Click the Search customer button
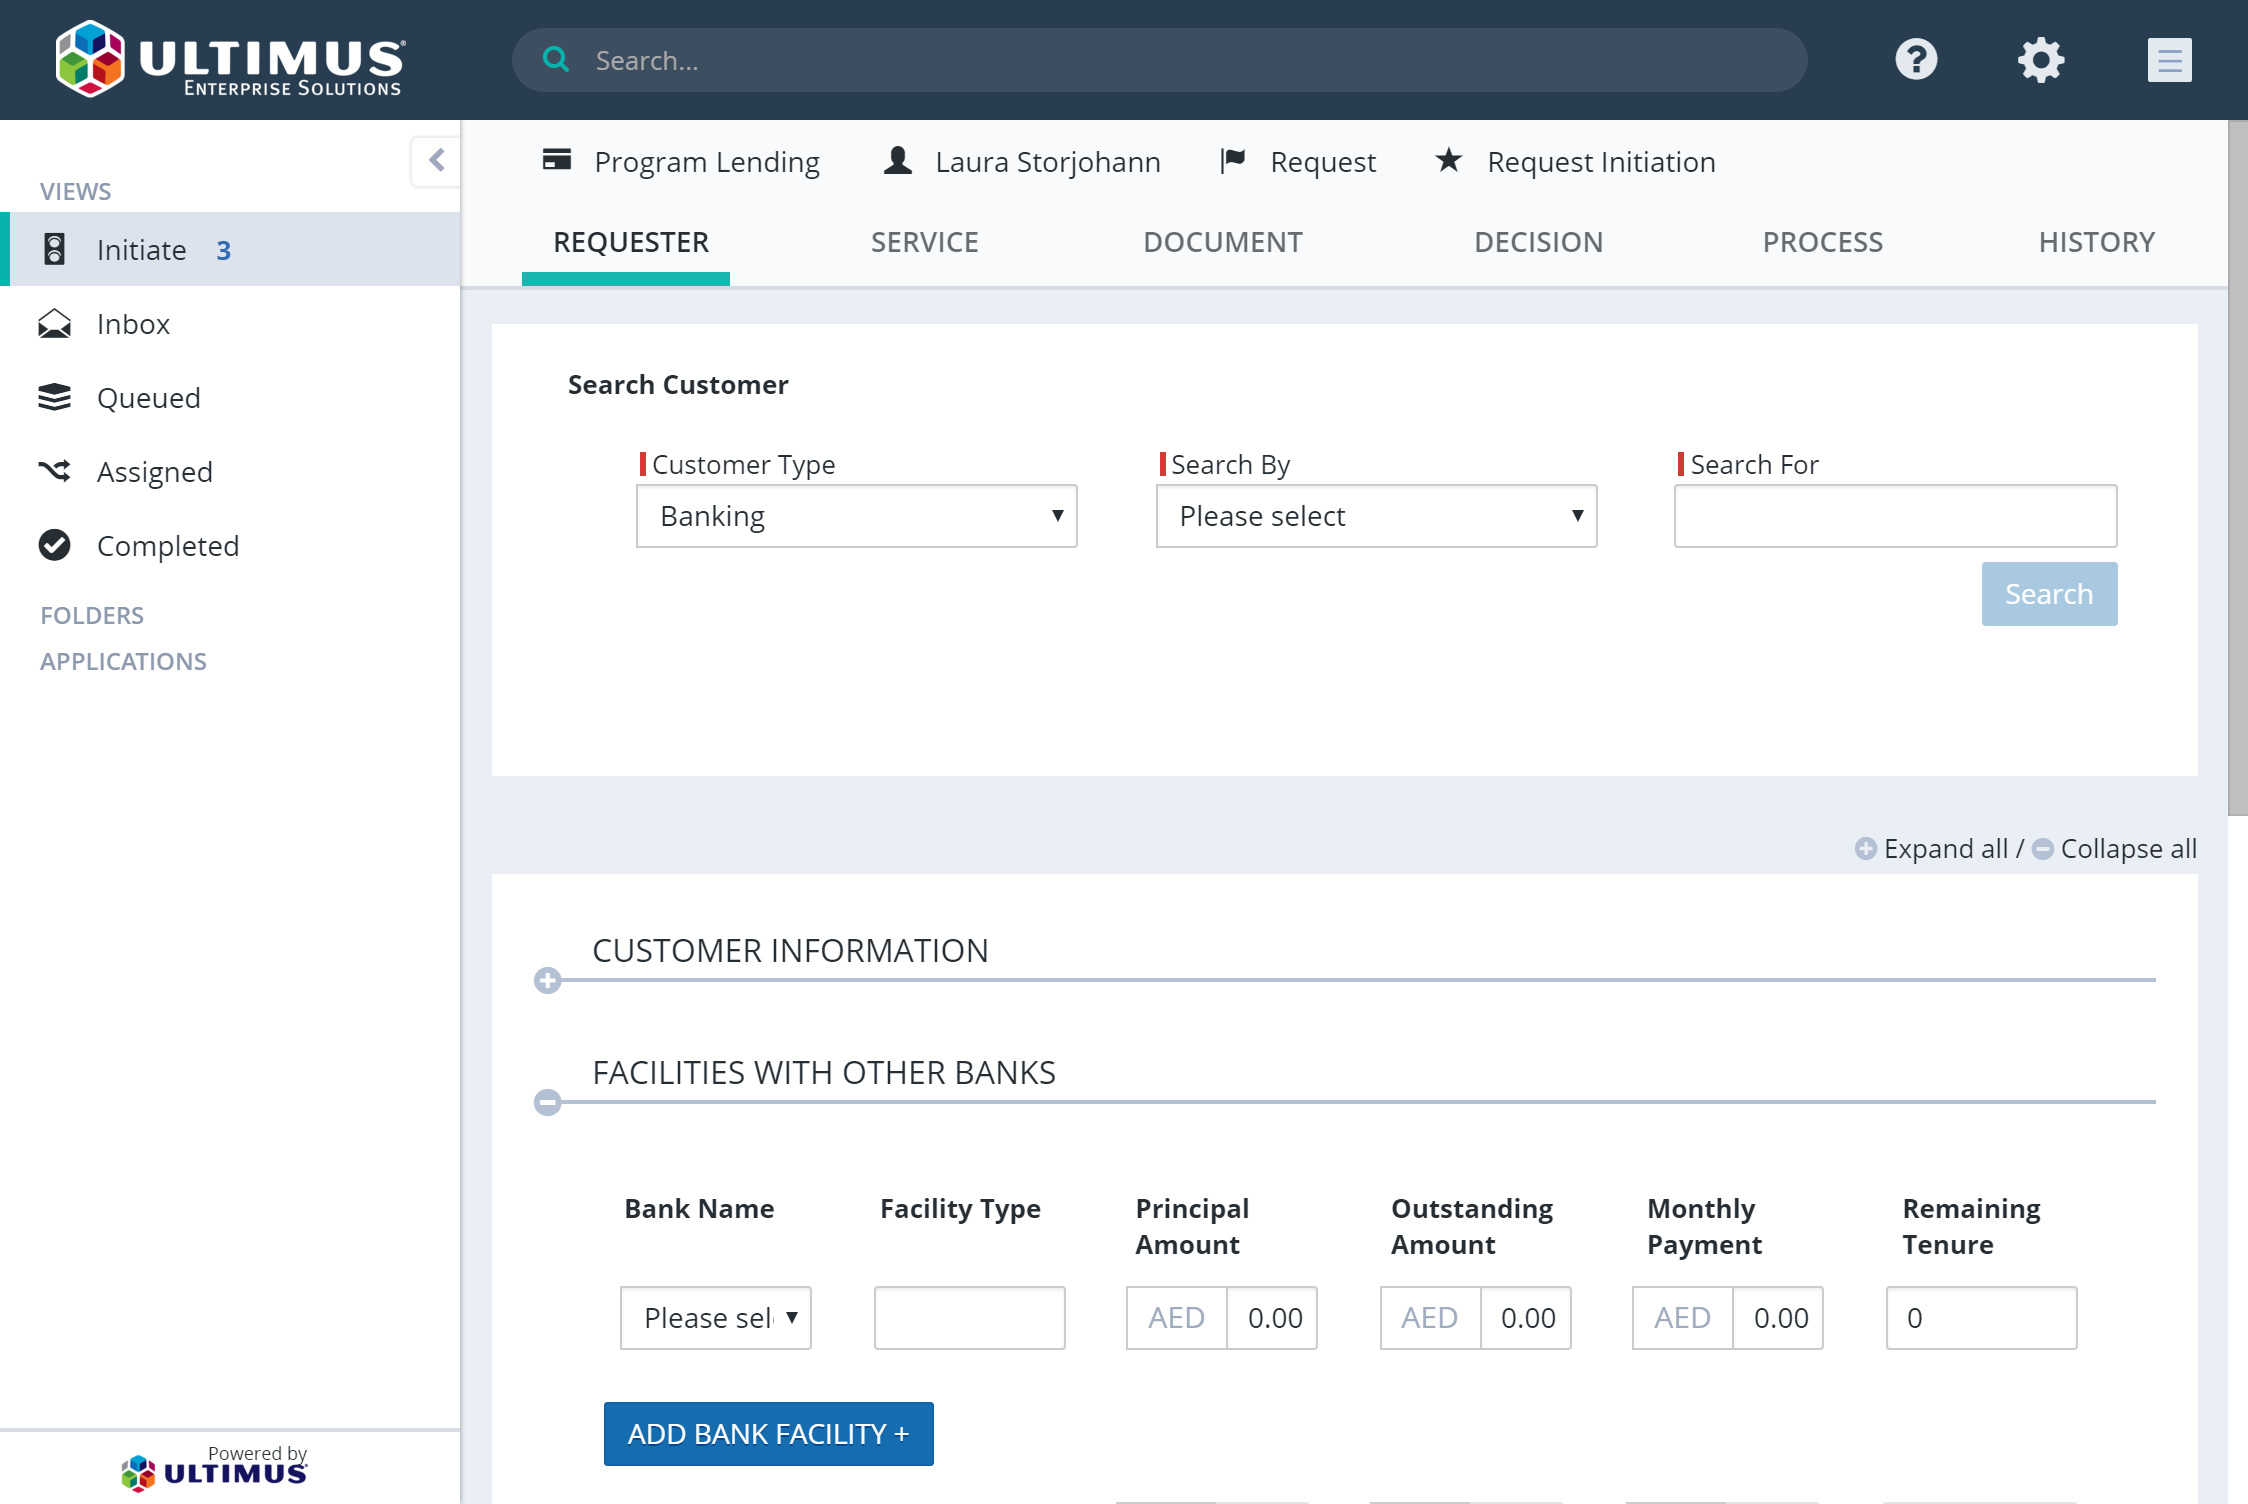 point(2049,594)
